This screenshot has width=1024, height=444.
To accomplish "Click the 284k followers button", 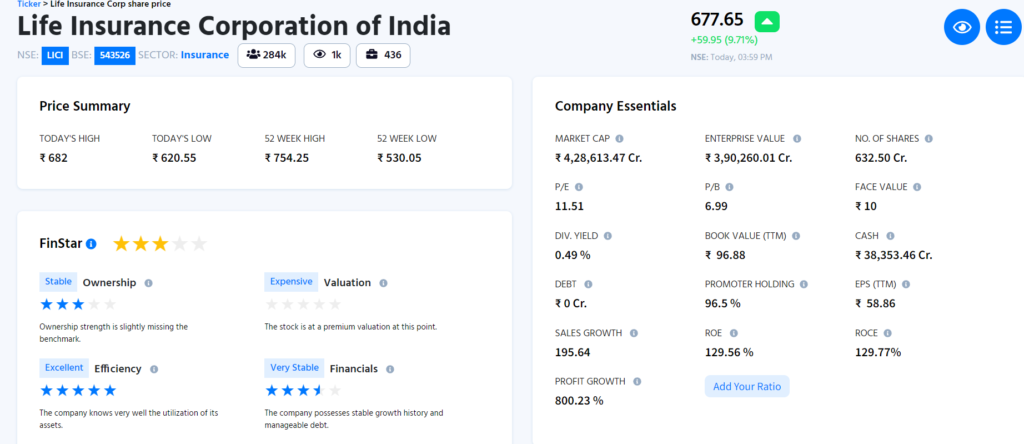I will pyautogui.click(x=266, y=55).
